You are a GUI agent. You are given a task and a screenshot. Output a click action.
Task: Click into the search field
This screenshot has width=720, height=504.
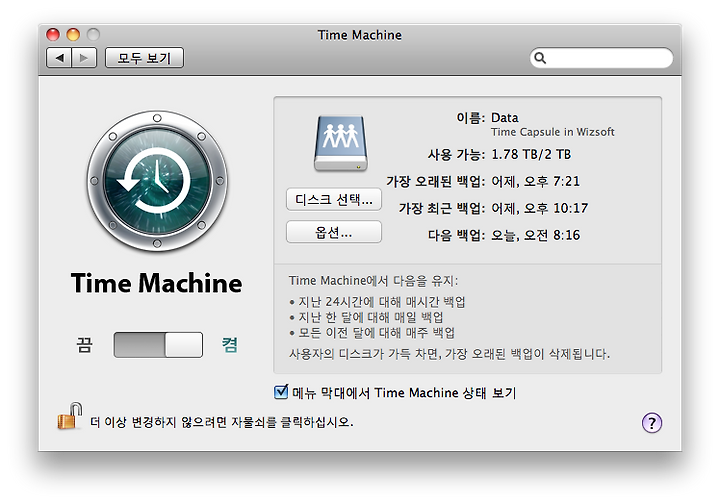point(601,58)
